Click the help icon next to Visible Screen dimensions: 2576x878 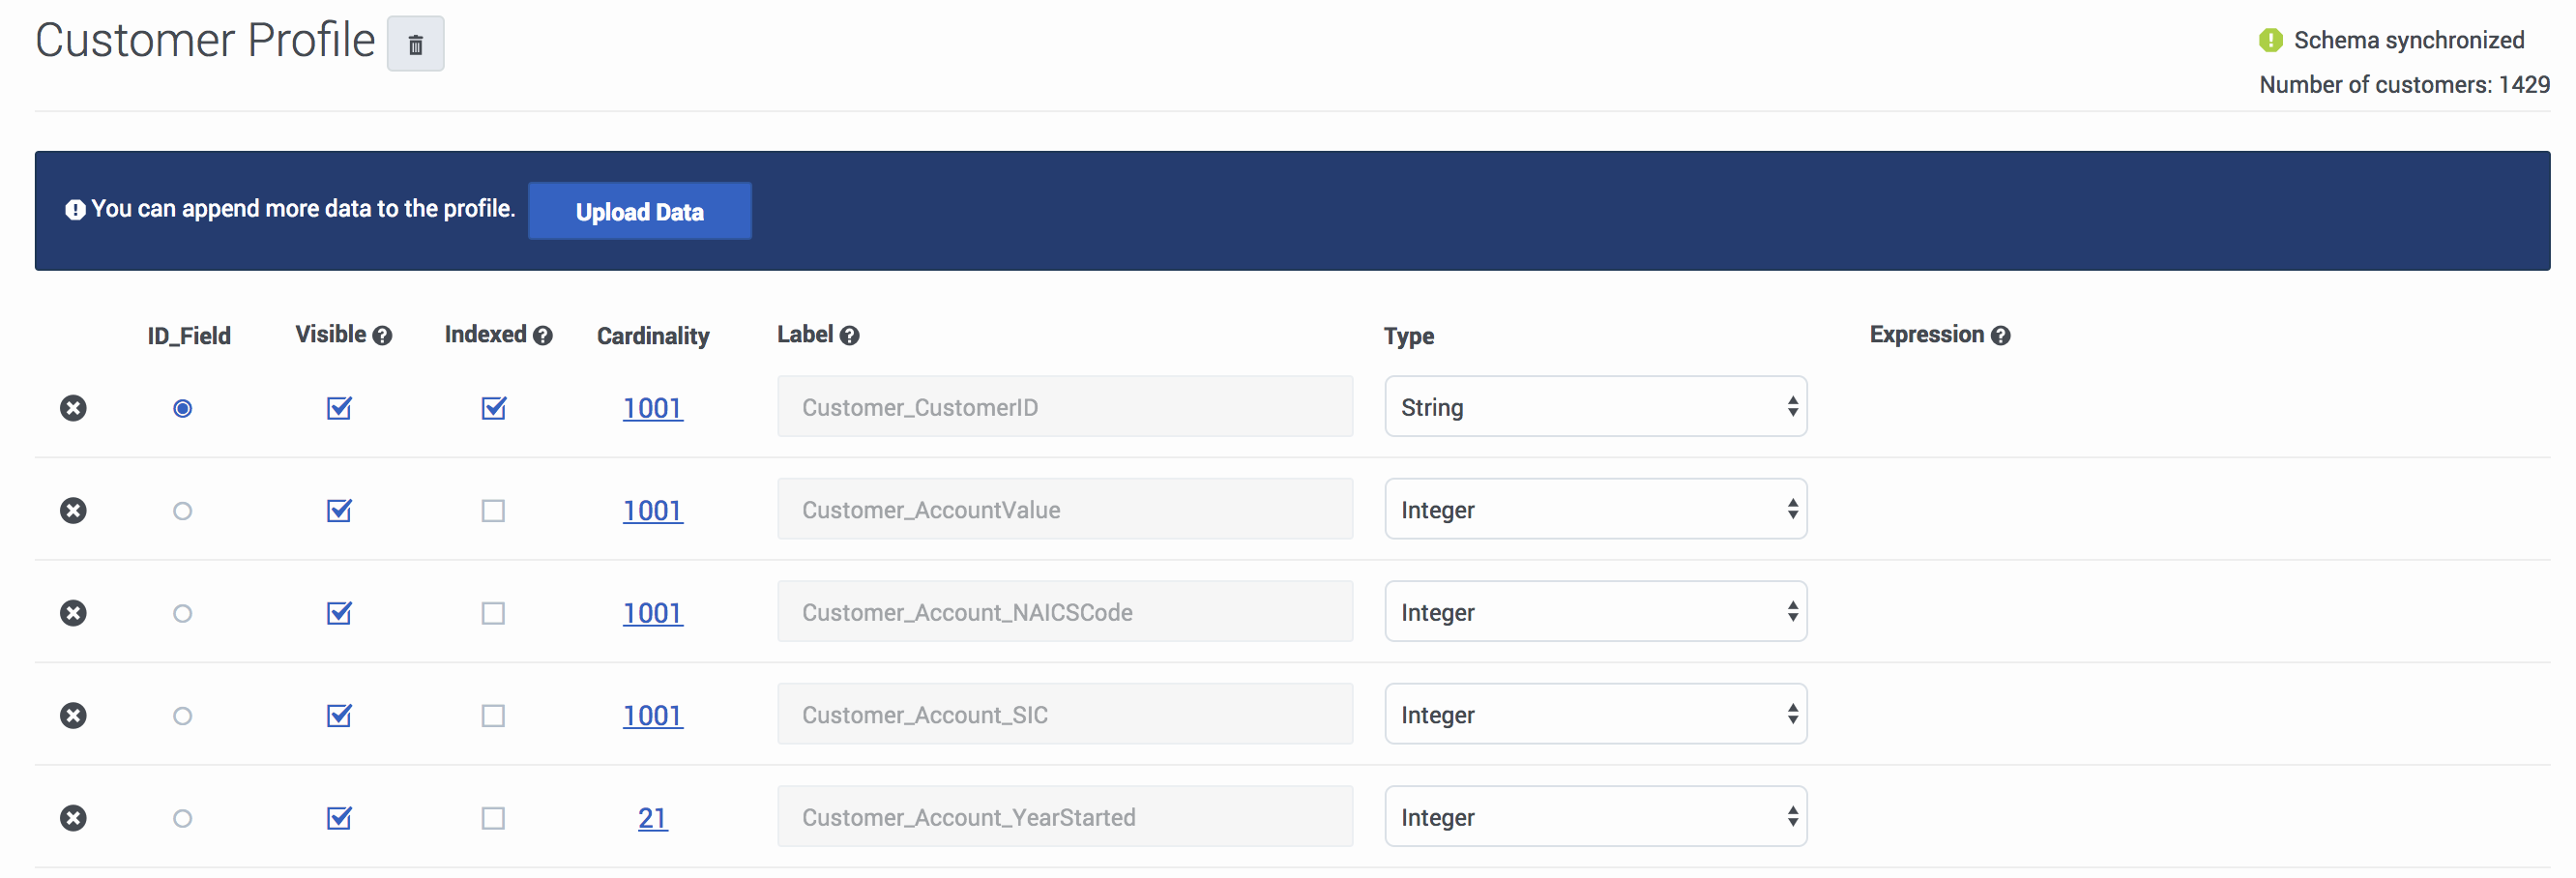[382, 336]
